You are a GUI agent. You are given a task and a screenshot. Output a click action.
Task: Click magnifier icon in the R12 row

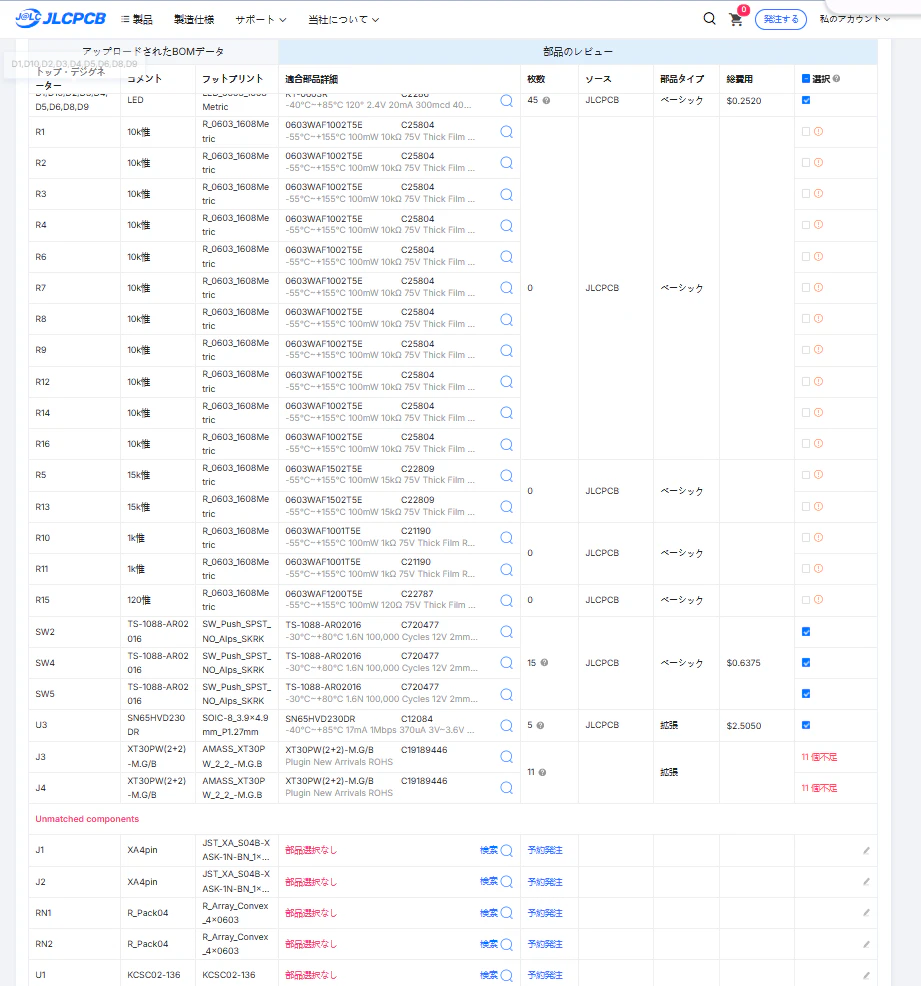[x=507, y=382]
